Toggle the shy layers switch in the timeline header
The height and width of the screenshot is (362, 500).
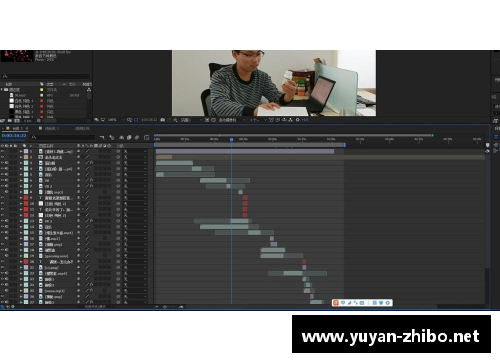pos(121,137)
